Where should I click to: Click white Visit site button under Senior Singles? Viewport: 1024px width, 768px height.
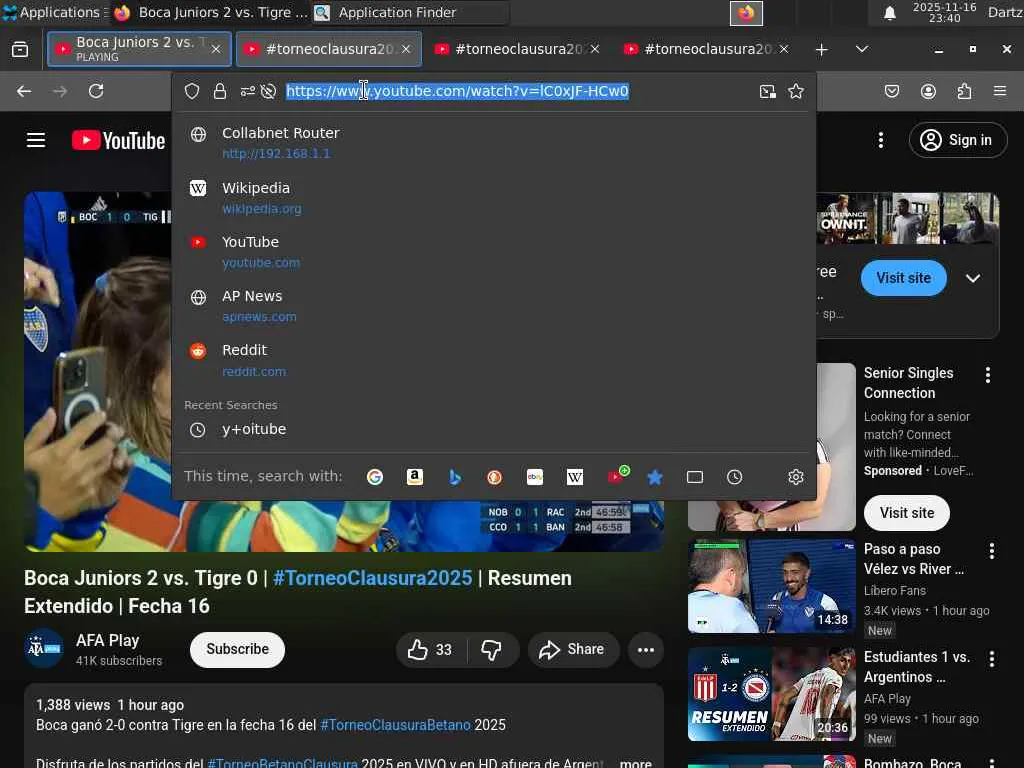(906, 513)
